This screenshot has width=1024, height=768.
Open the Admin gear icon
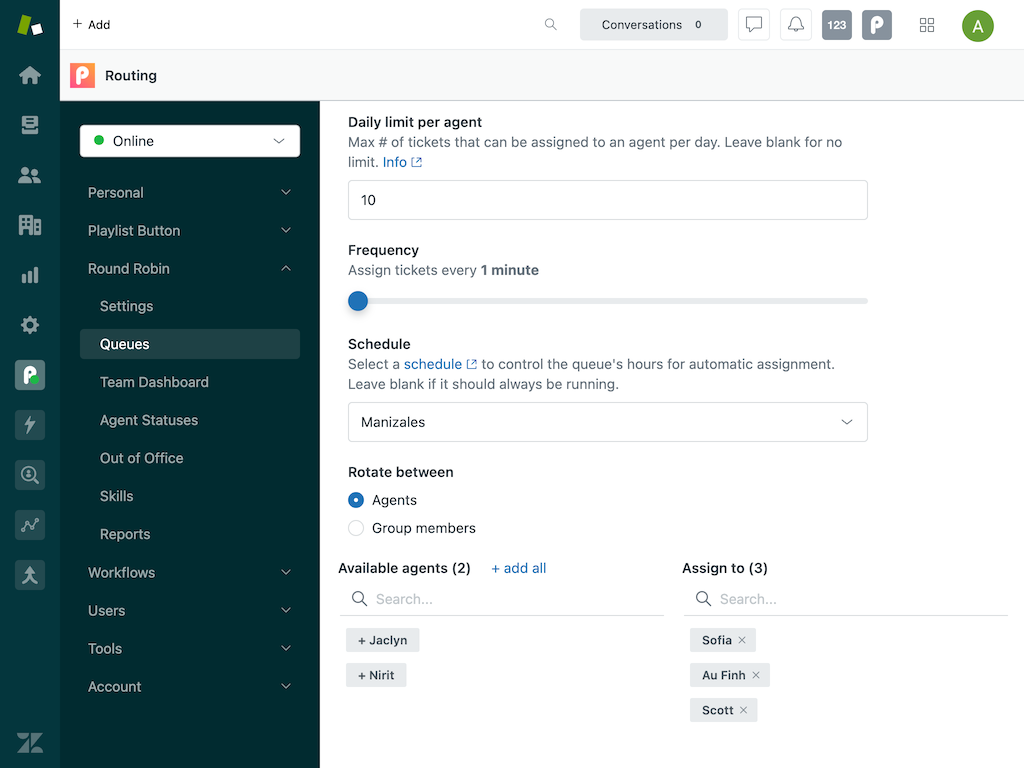click(x=29, y=325)
